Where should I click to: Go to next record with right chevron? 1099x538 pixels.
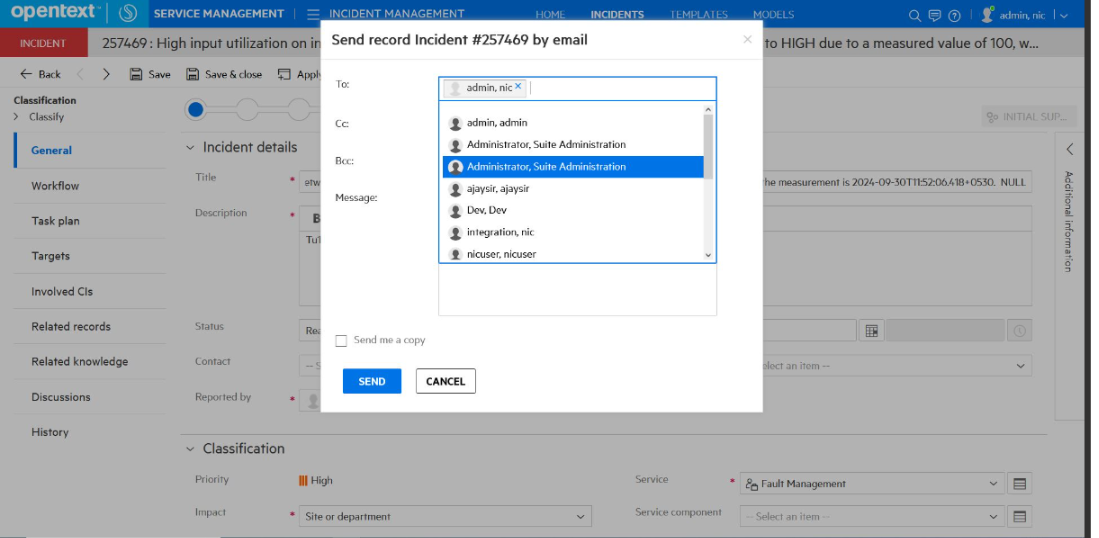click(x=107, y=74)
